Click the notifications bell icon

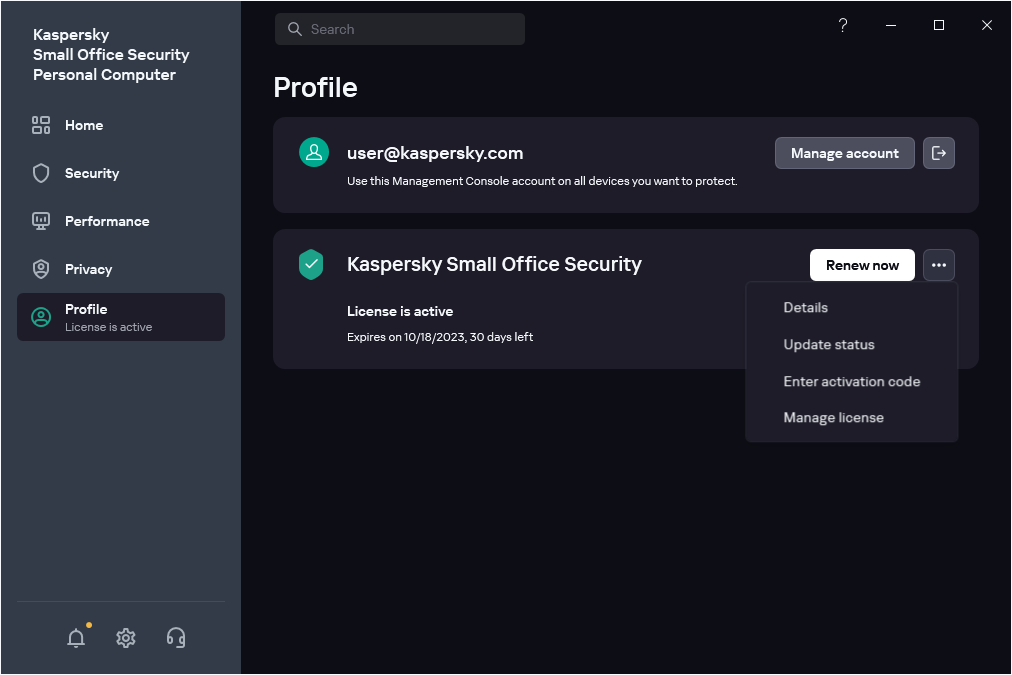76,638
